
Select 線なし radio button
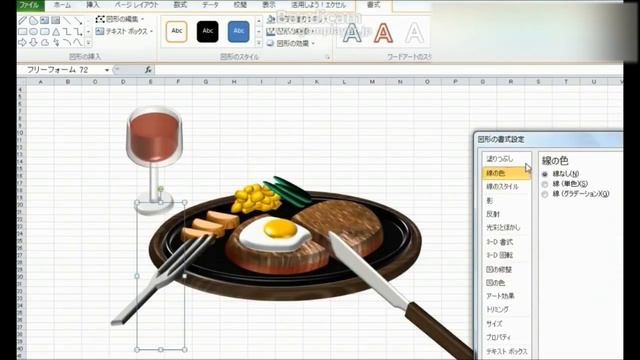tap(545, 174)
